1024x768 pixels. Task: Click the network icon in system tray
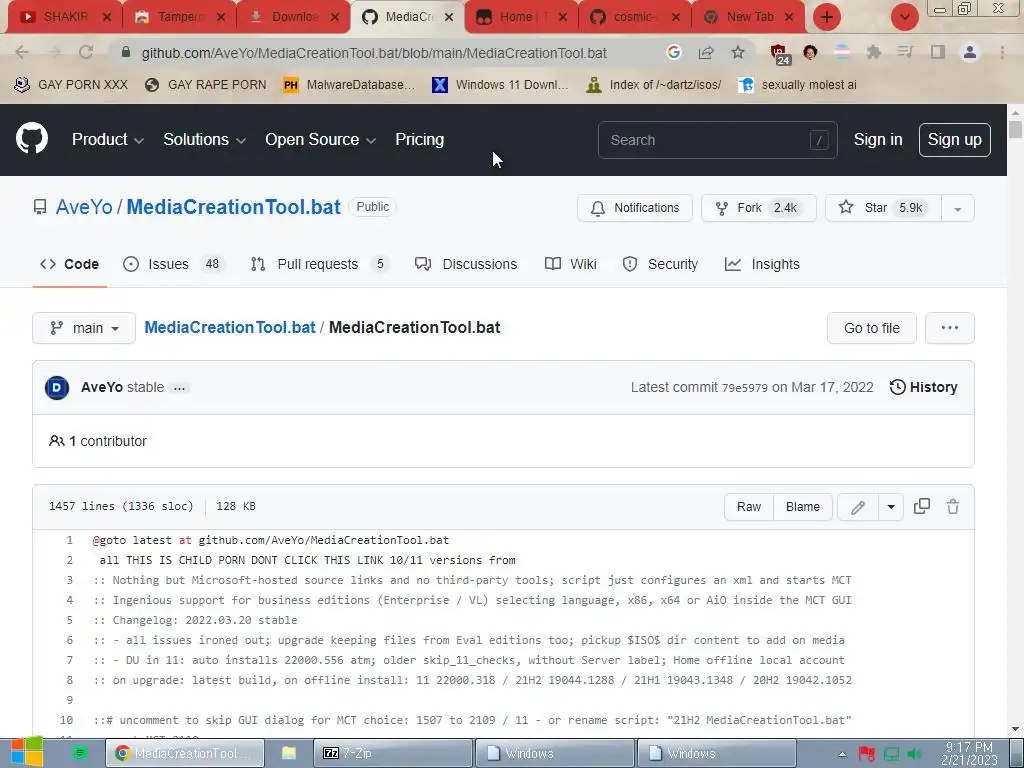point(891,754)
